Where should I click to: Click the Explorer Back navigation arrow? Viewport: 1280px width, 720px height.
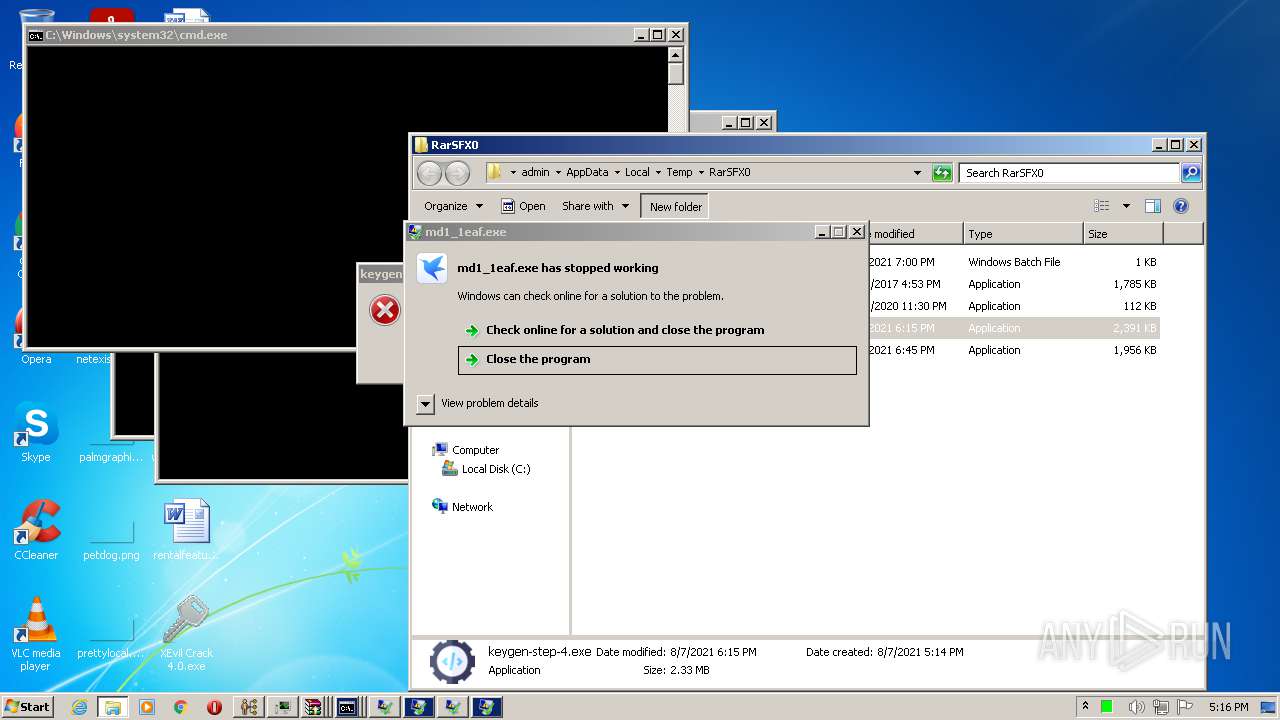coord(429,173)
